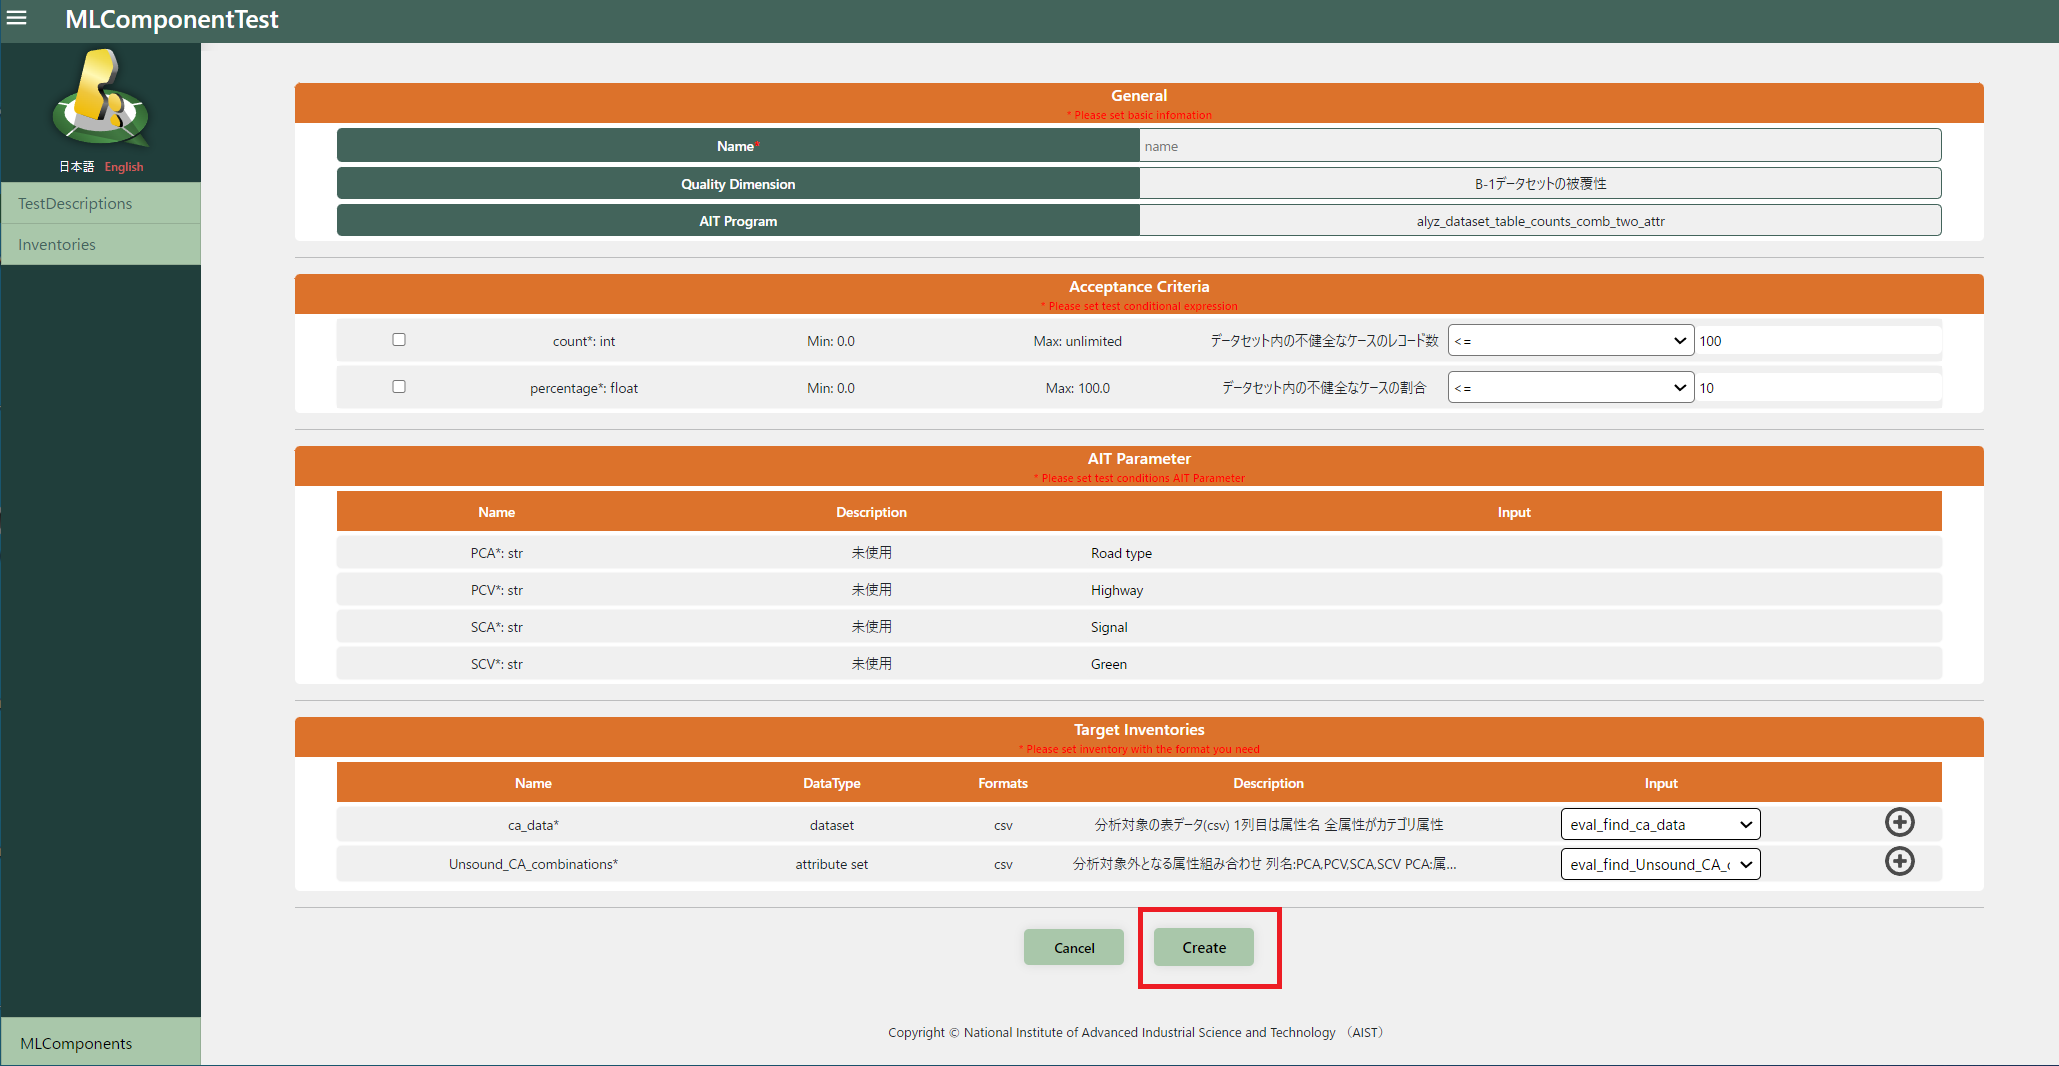Viewport: 2059px width, 1066px height.
Task: Click the Name input field
Action: [1539, 146]
